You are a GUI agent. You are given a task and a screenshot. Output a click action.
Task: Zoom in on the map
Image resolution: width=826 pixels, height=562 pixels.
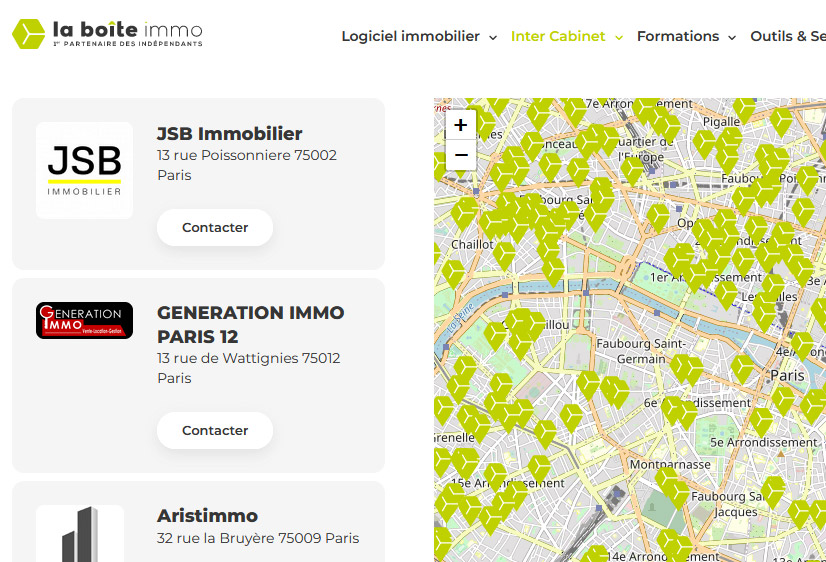[461, 125]
